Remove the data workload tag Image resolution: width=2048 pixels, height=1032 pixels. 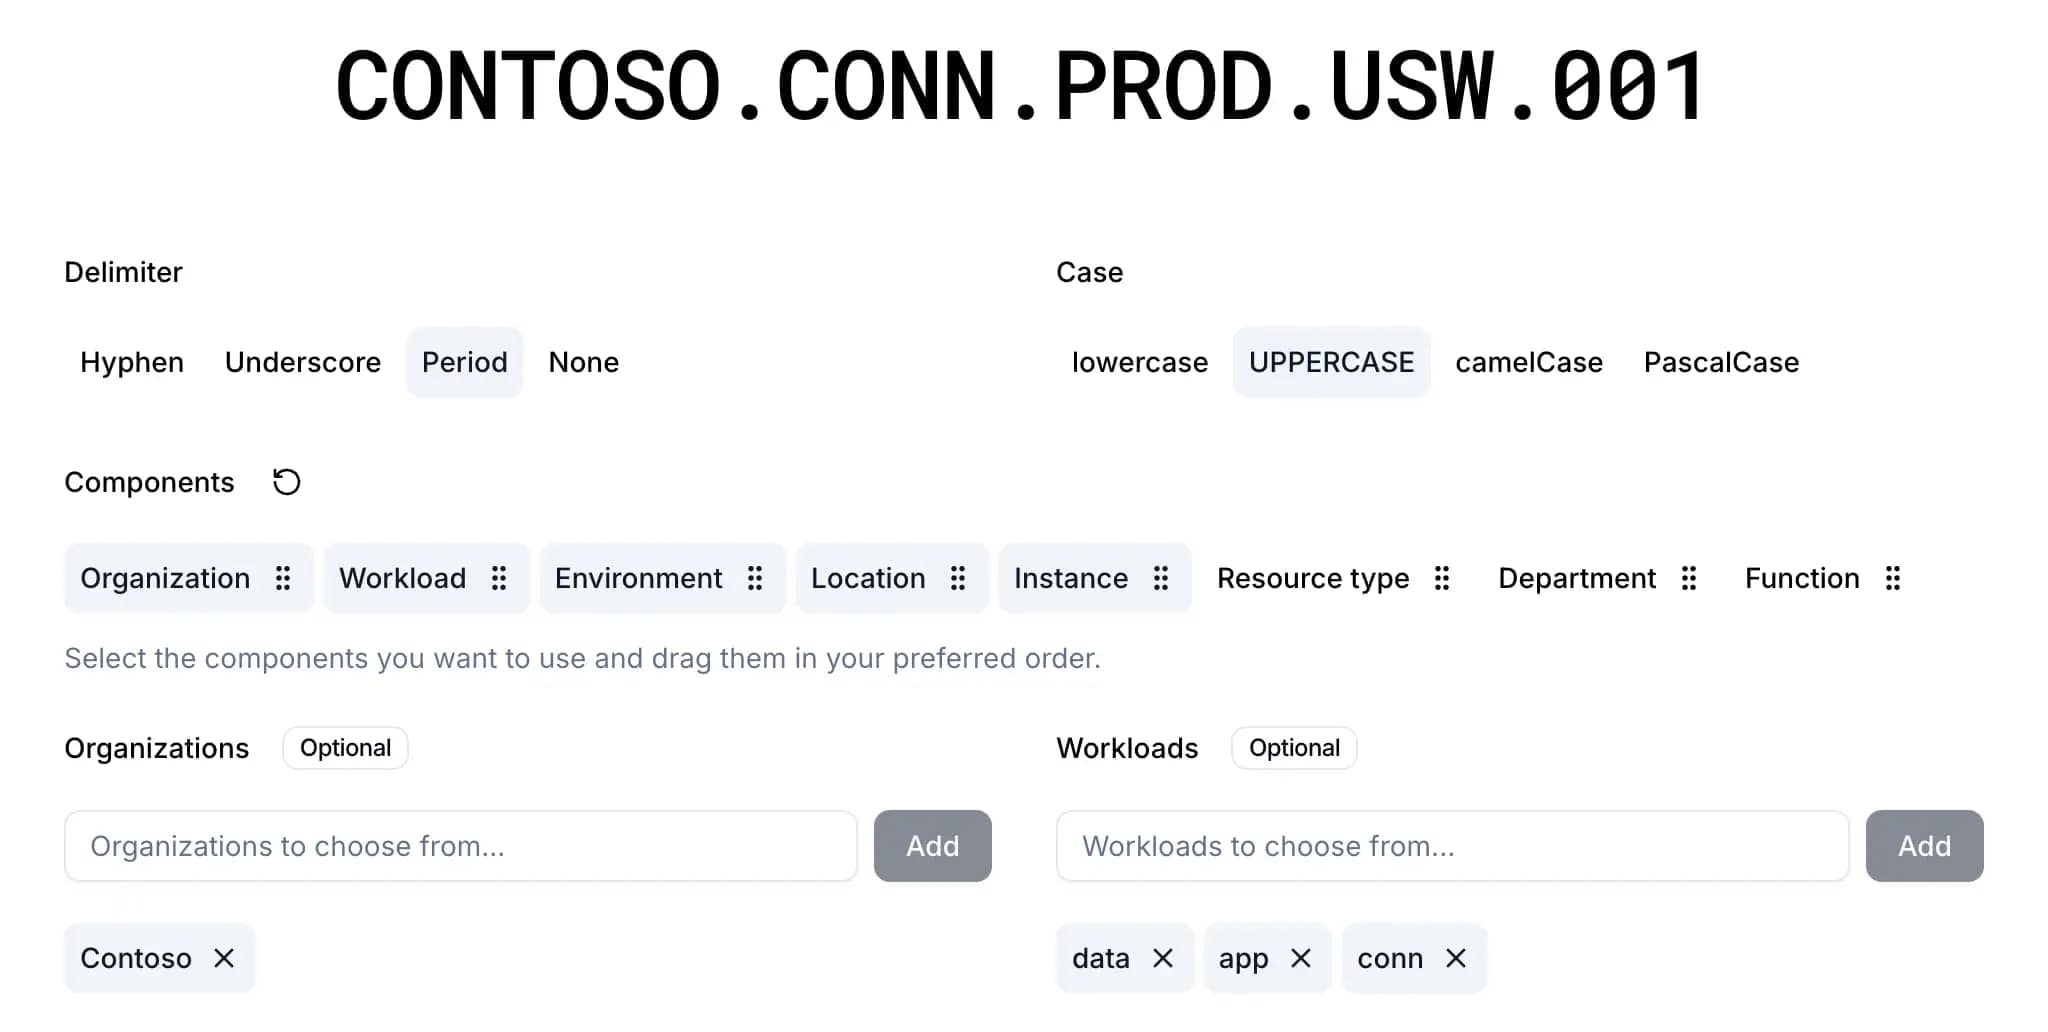pos(1163,958)
